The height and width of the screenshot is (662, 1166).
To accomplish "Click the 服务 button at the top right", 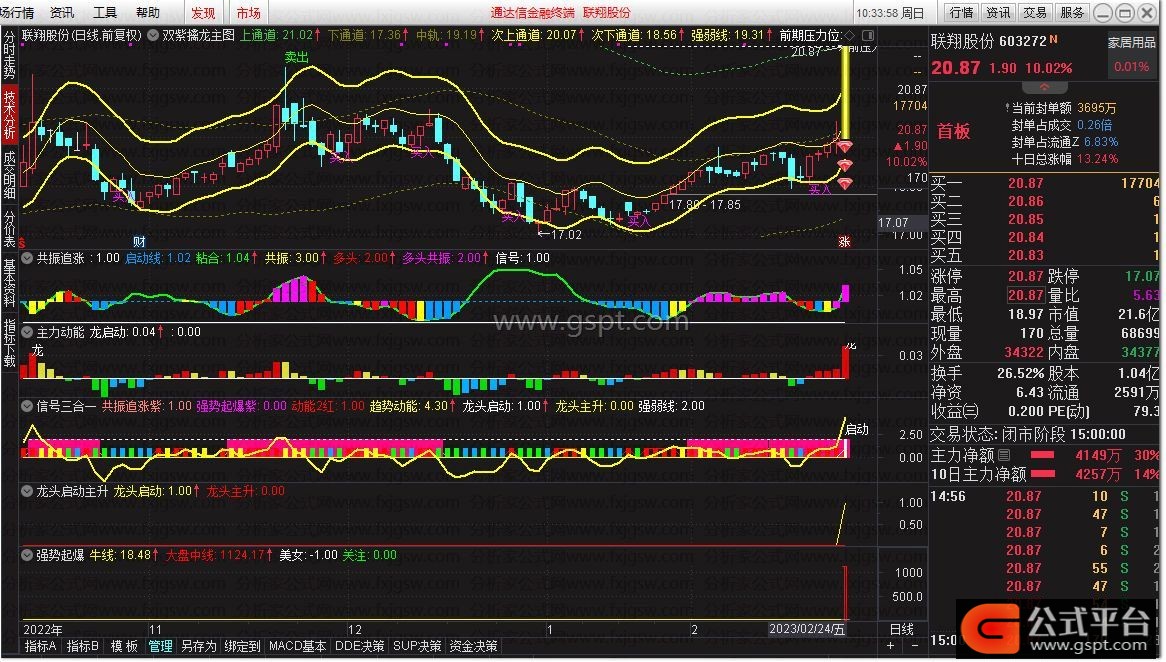I will click(1072, 13).
